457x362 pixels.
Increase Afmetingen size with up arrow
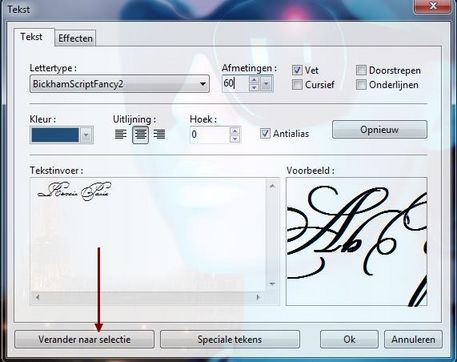254,80
